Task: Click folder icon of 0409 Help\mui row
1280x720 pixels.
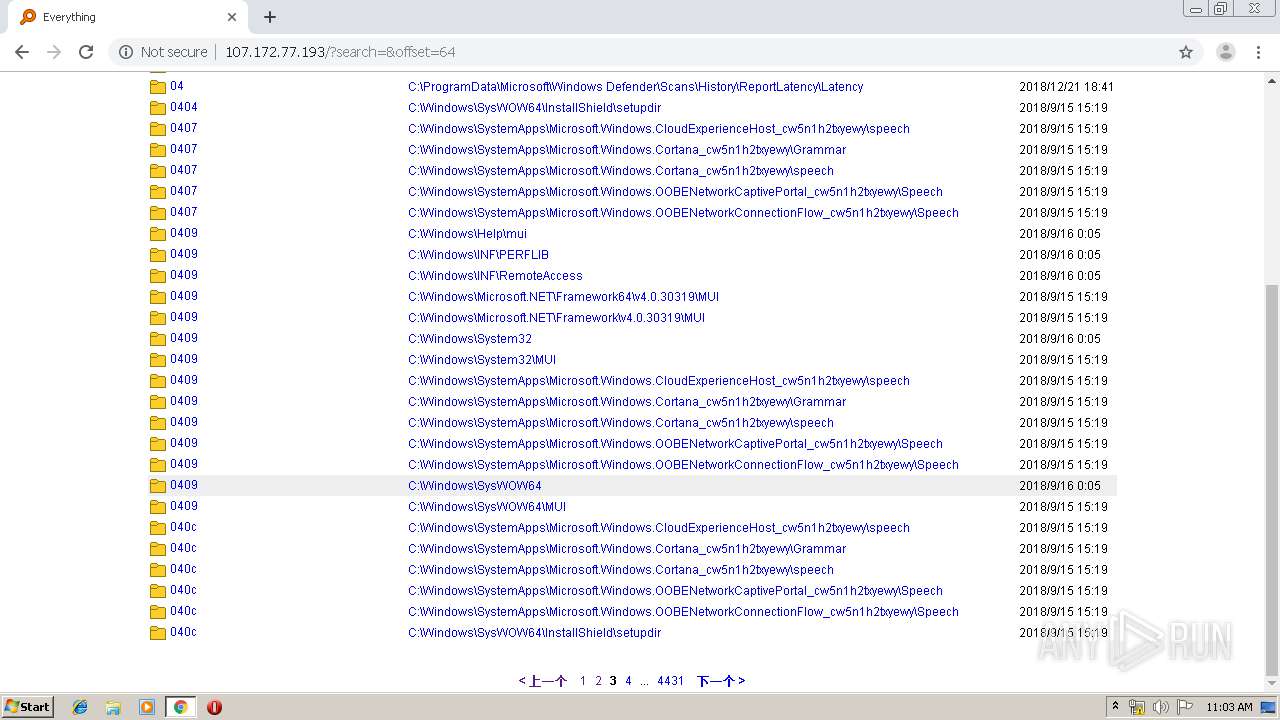Action: 158,234
